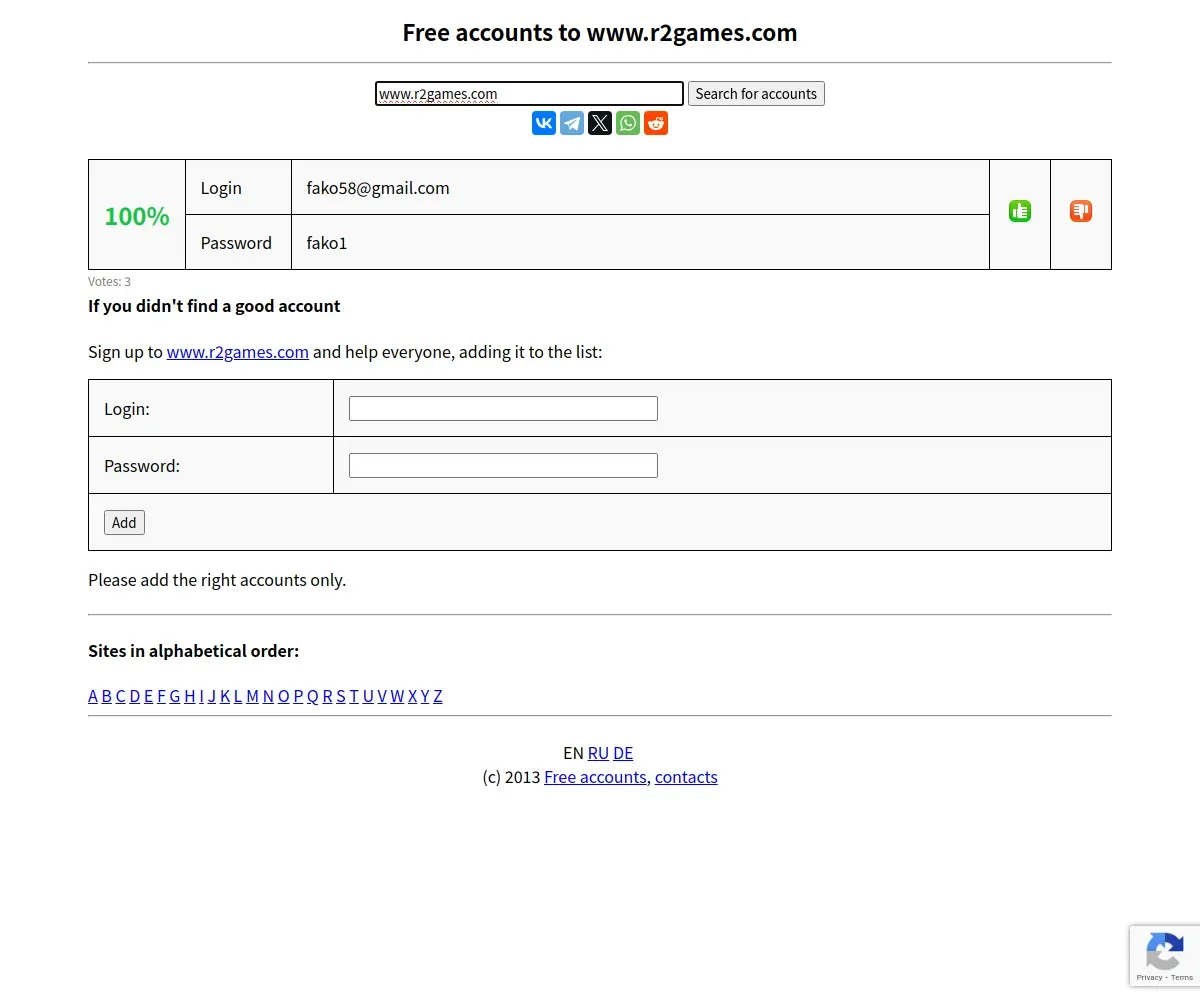This screenshot has height=1000, width=1200.
Task: Click the EN language label
Action: [573, 753]
